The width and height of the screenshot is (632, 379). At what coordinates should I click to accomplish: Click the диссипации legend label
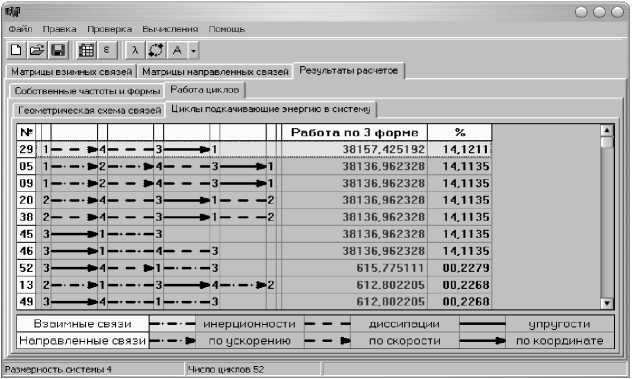click(x=404, y=324)
